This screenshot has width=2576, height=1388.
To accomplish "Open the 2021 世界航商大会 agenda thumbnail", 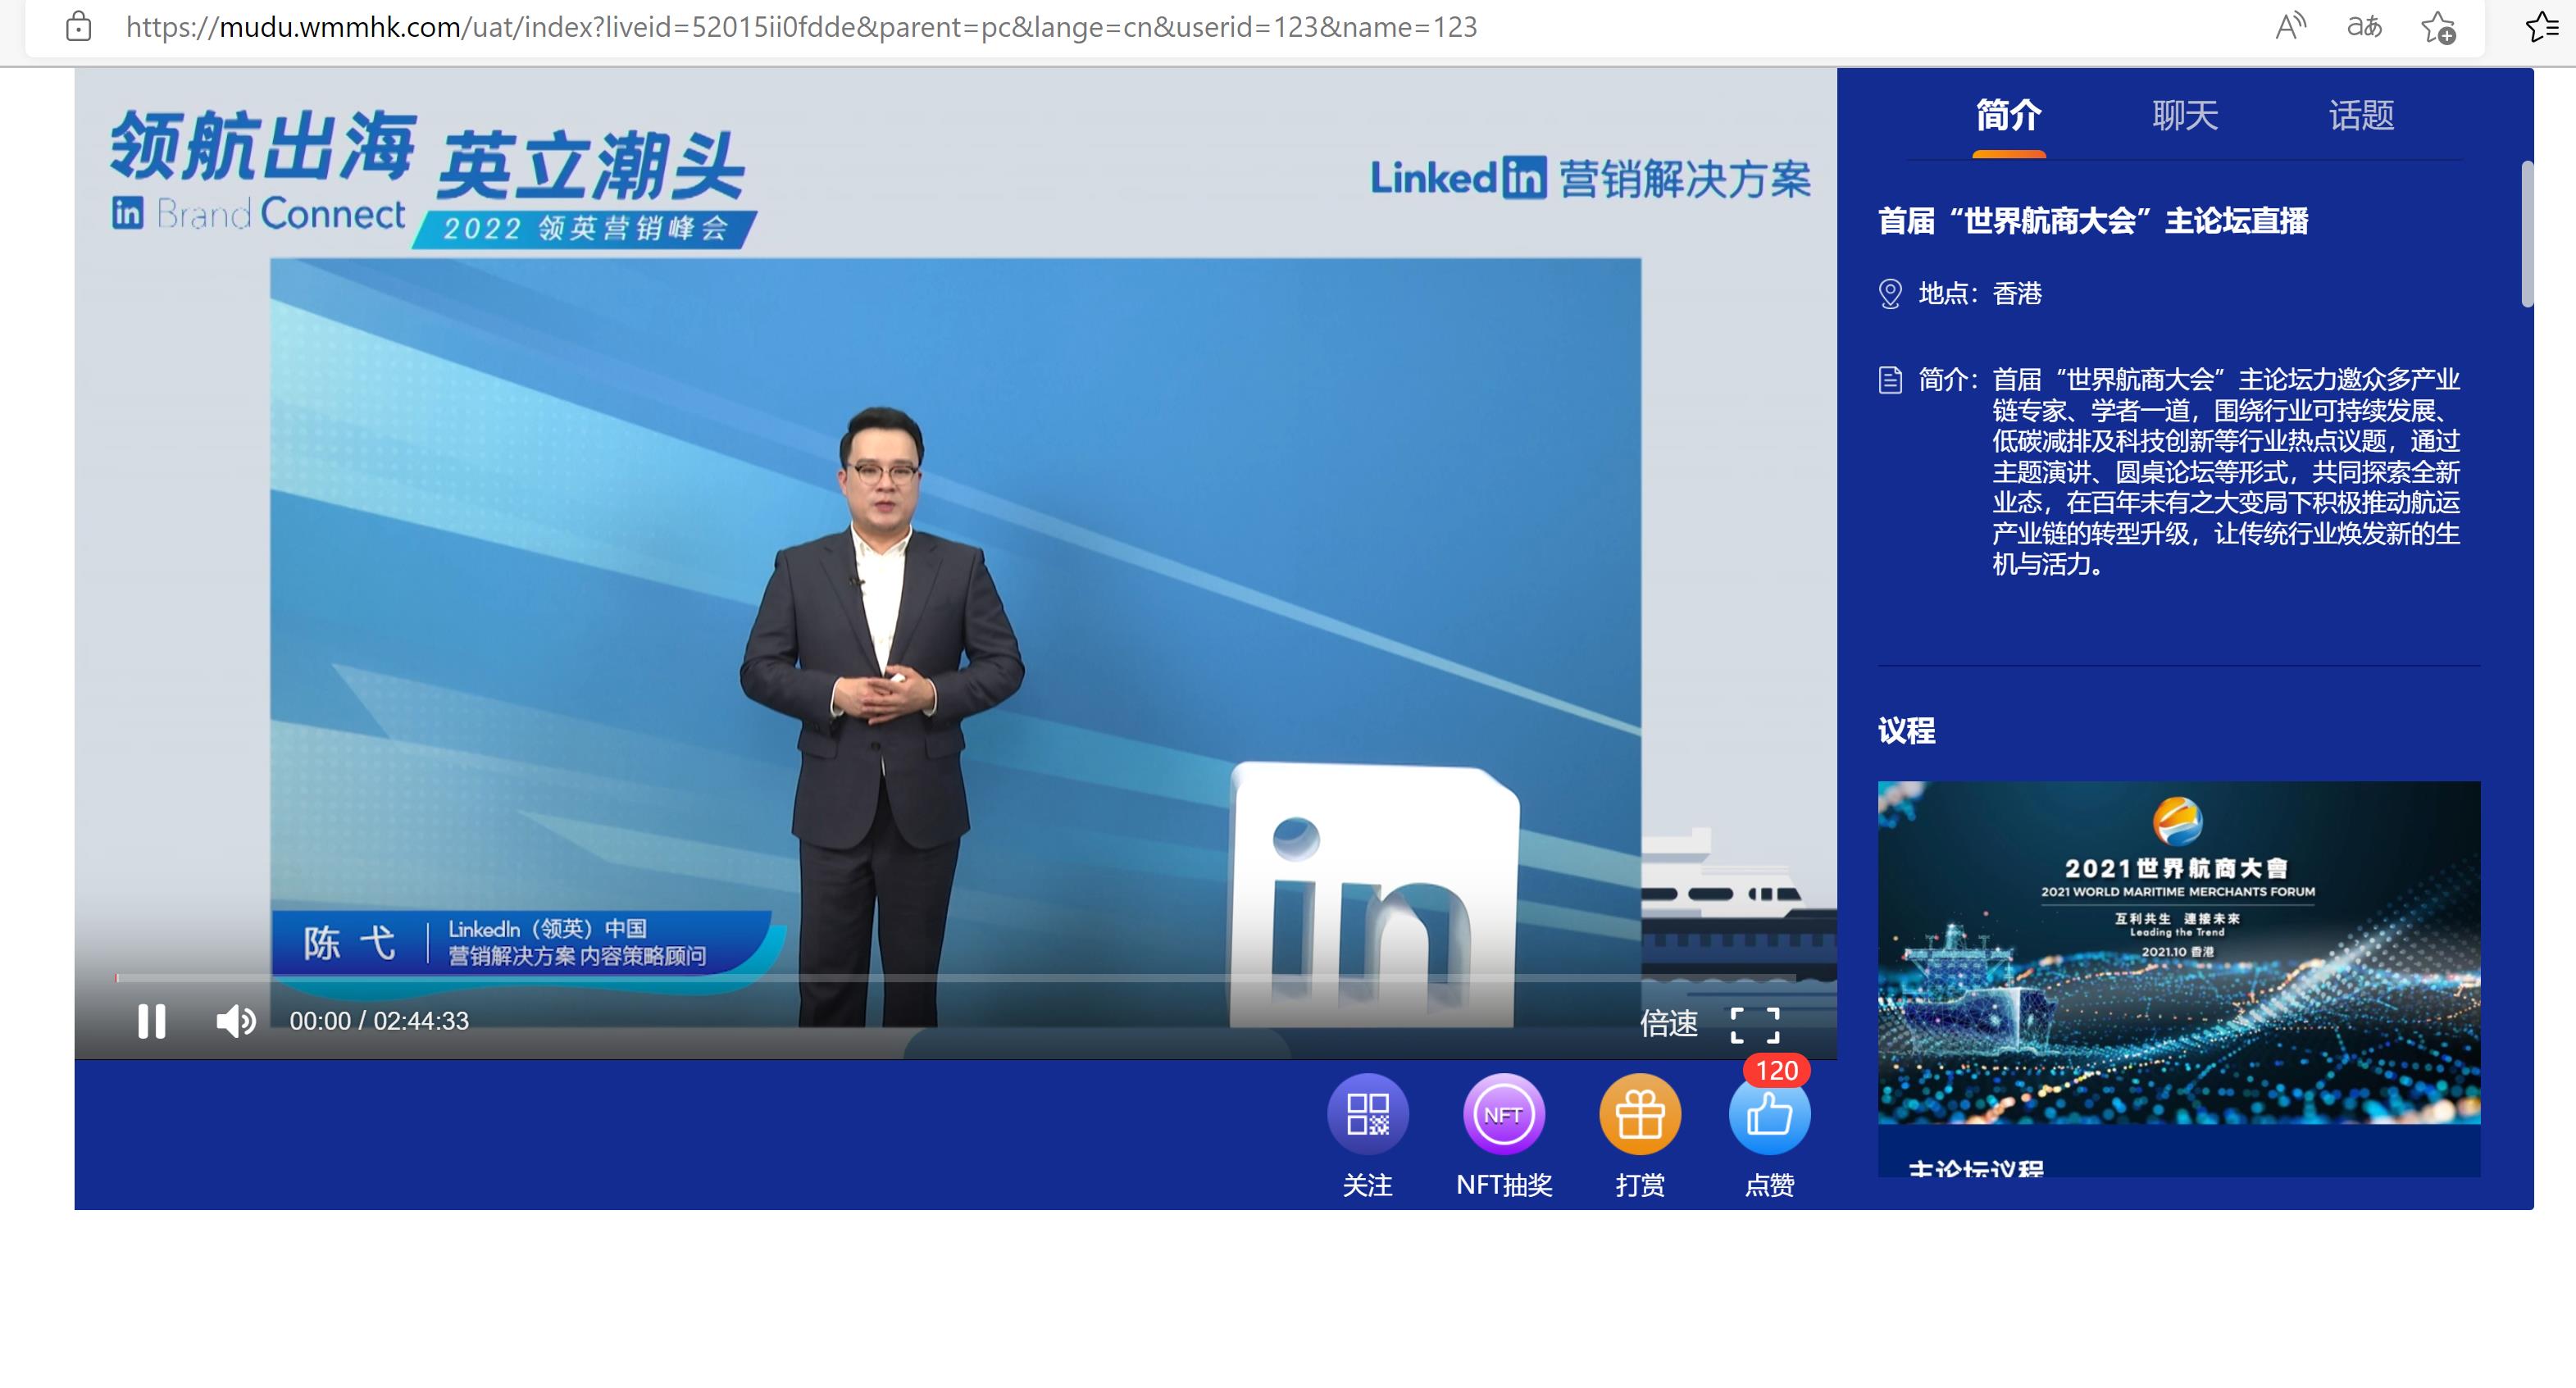I will coord(2179,952).
